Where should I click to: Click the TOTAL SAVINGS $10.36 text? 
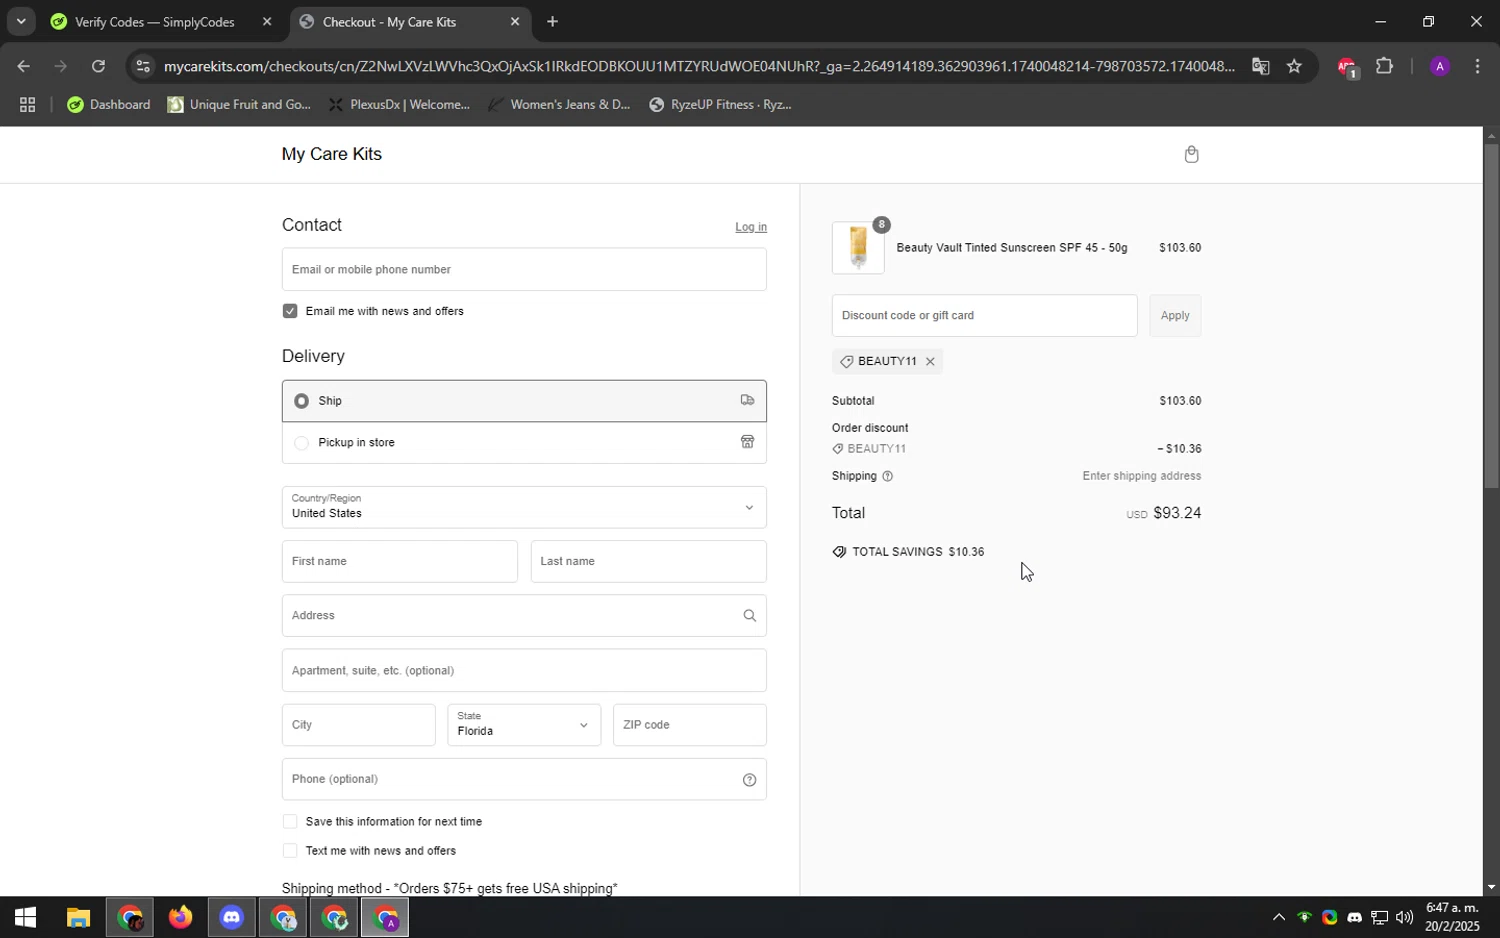(918, 552)
